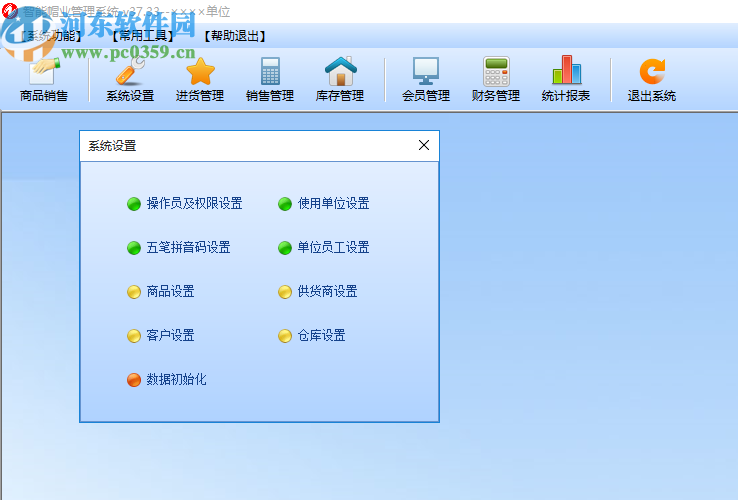Open 销售管理 calculator icon
Viewport: 738px width, 500px height.
point(270,71)
